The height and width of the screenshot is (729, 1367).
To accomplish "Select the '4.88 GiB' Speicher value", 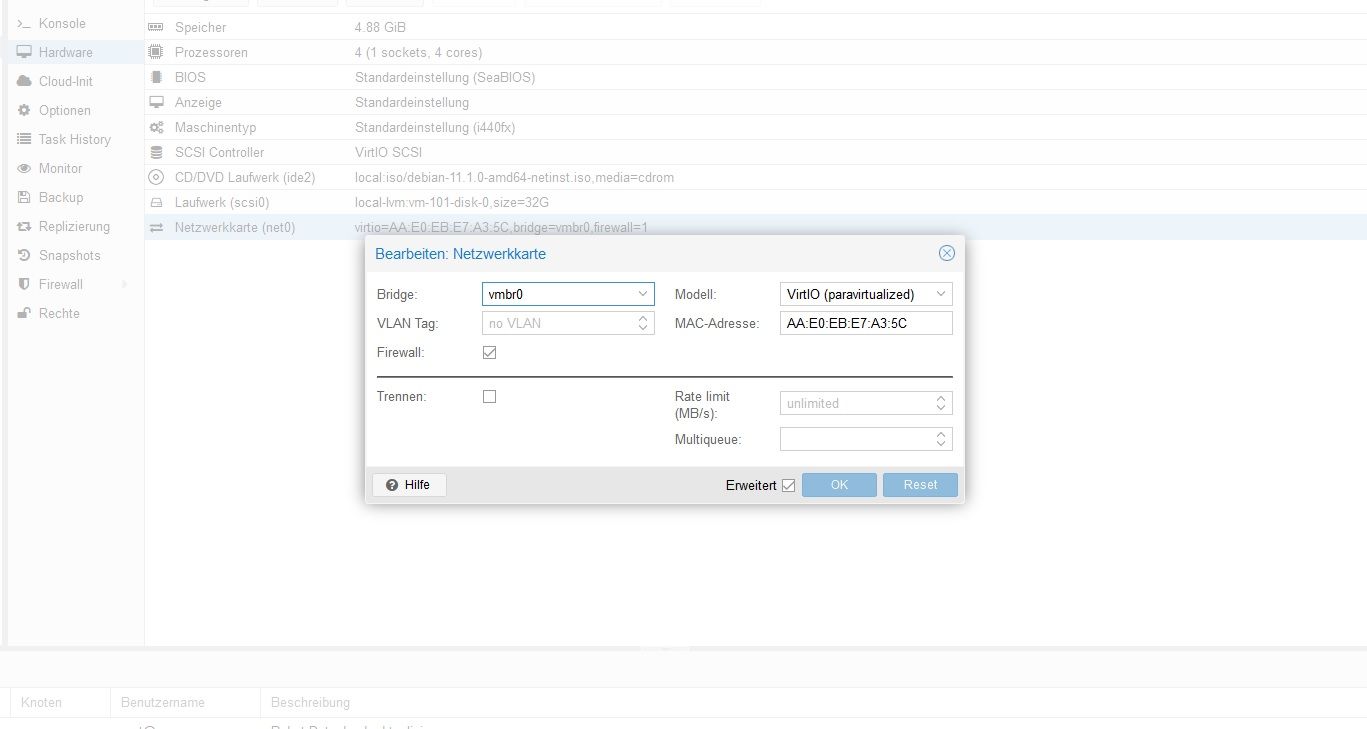I will (380, 27).
